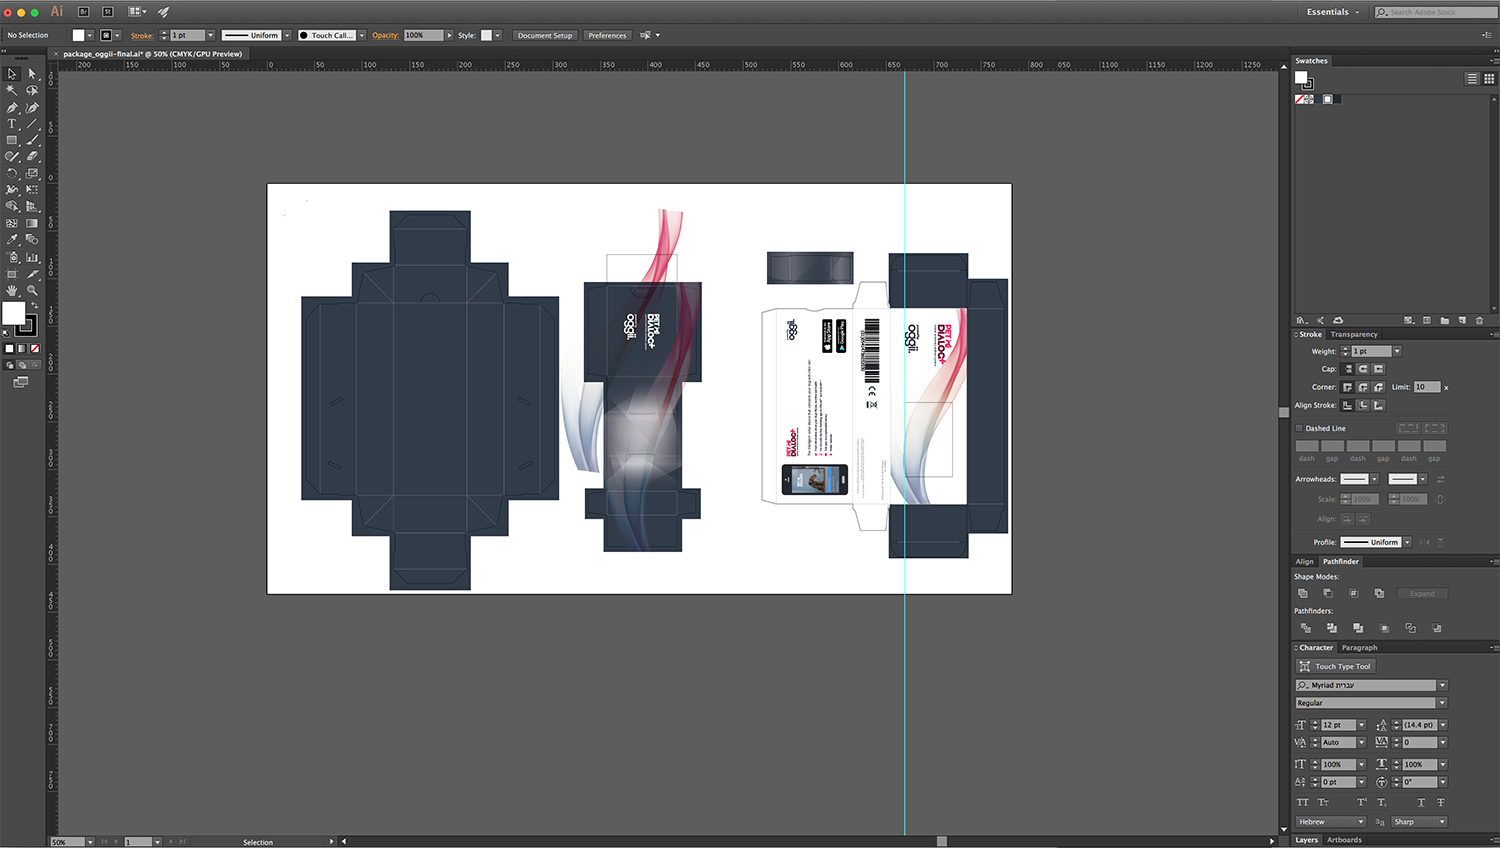Switch to the Transparency tab
This screenshot has height=848, width=1500.
(x=1354, y=334)
